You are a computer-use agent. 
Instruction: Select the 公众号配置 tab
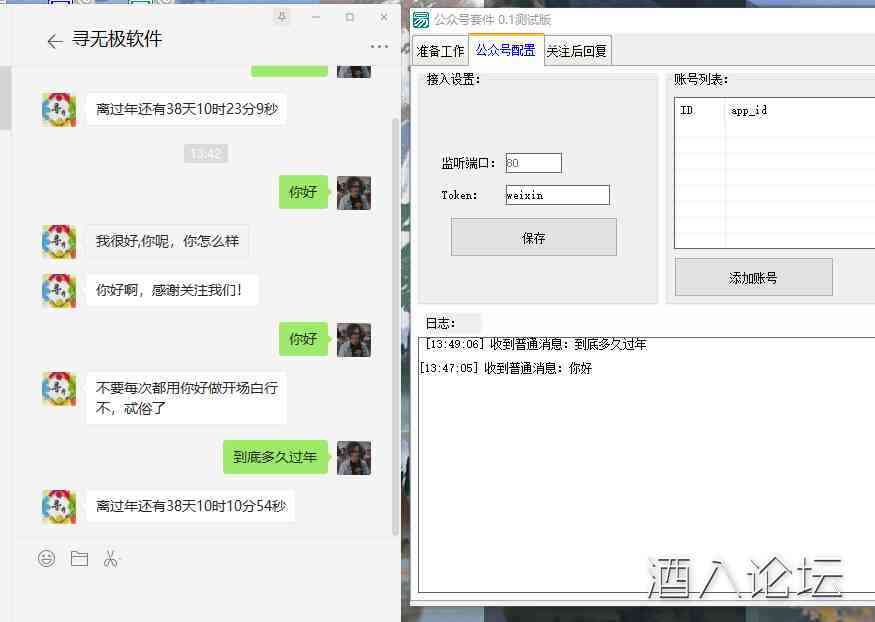tap(506, 49)
